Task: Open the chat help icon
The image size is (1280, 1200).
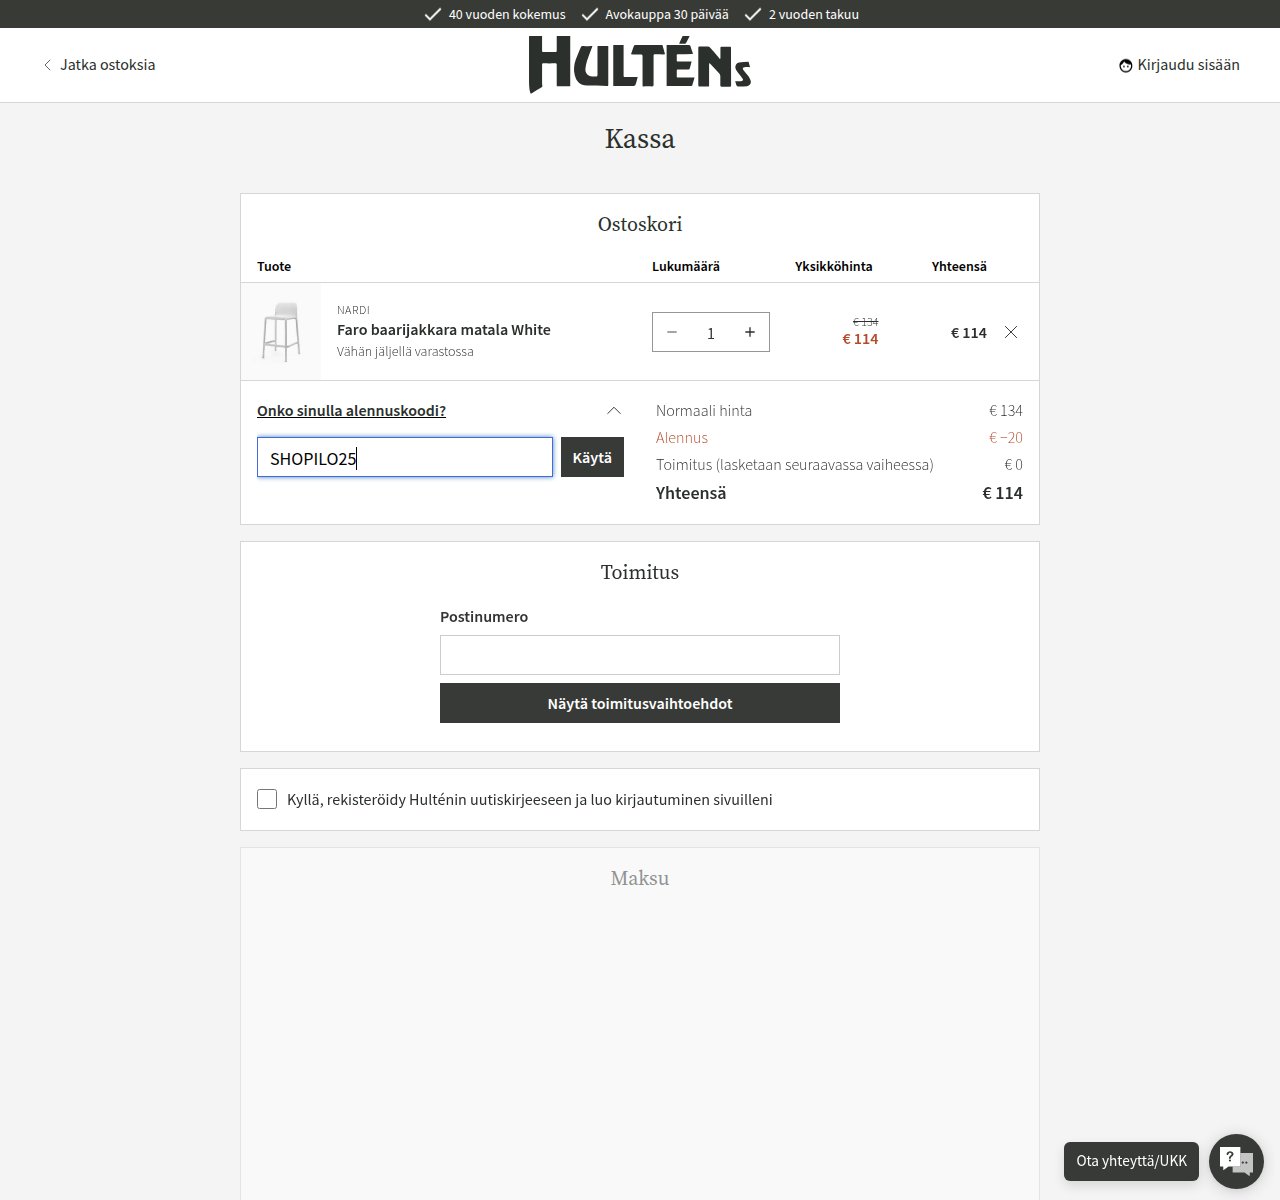Action: [1236, 1161]
